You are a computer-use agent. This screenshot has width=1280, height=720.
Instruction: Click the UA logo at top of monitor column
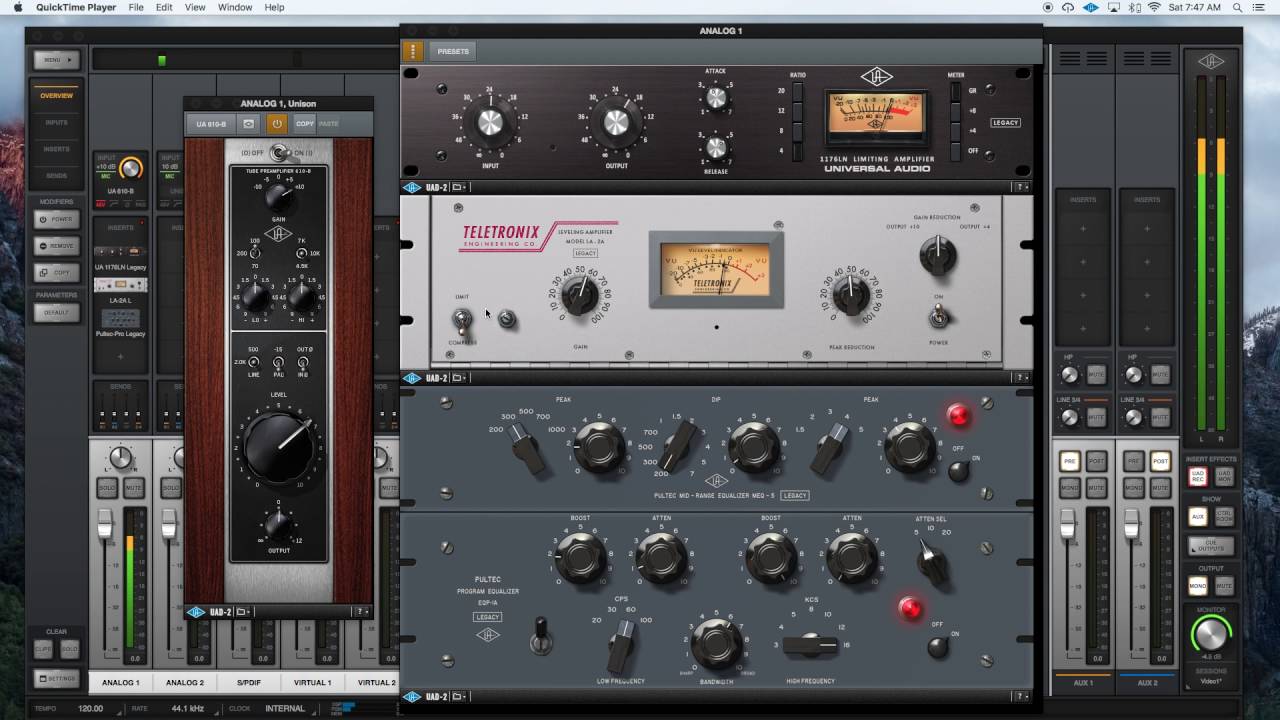(x=1210, y=61)
